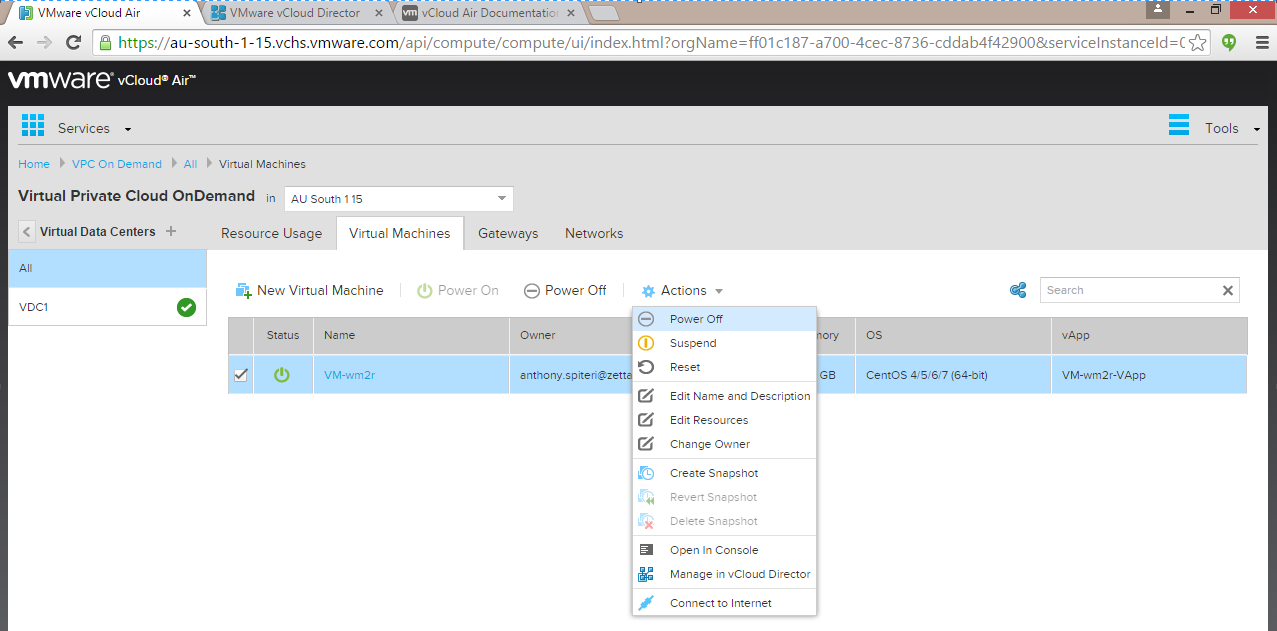Image resolution: width=1277 pixels, height=631 pixels.
Task: Click the Power Off toolbar button
Action: (x=565, y=291)
